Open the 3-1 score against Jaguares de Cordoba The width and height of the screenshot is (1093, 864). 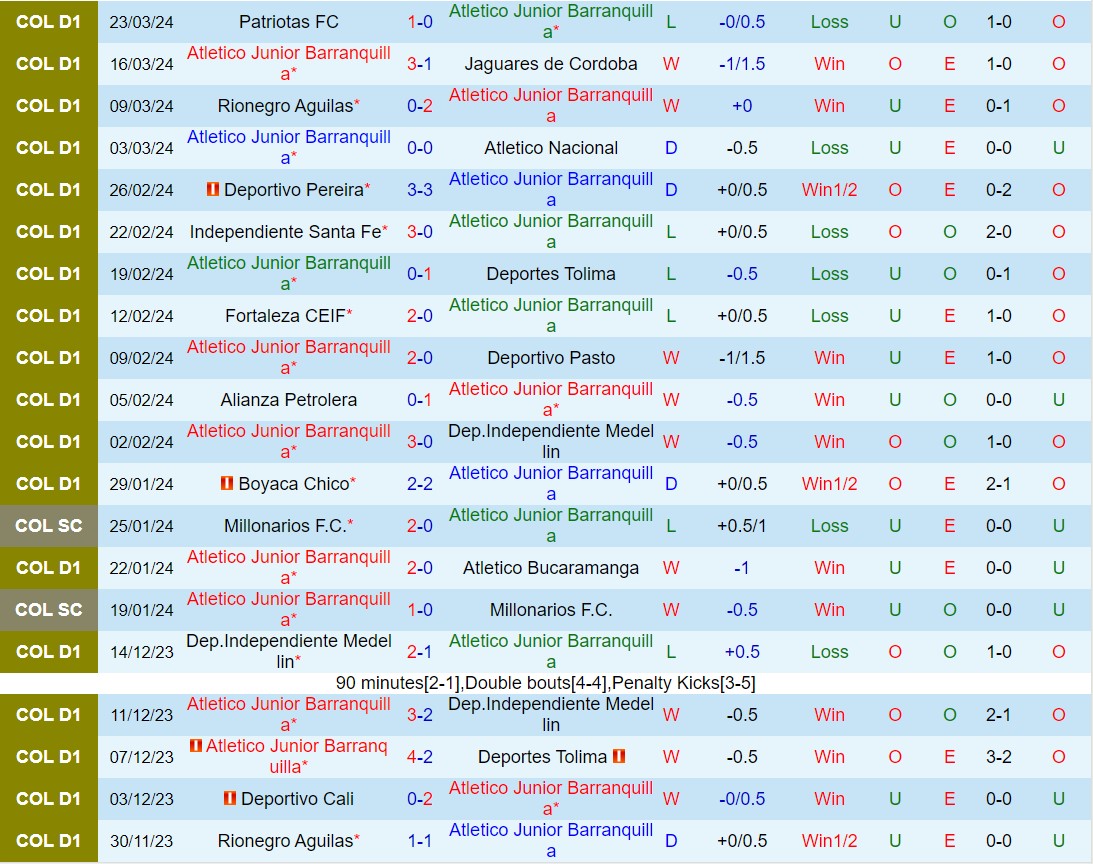point(420,63)
